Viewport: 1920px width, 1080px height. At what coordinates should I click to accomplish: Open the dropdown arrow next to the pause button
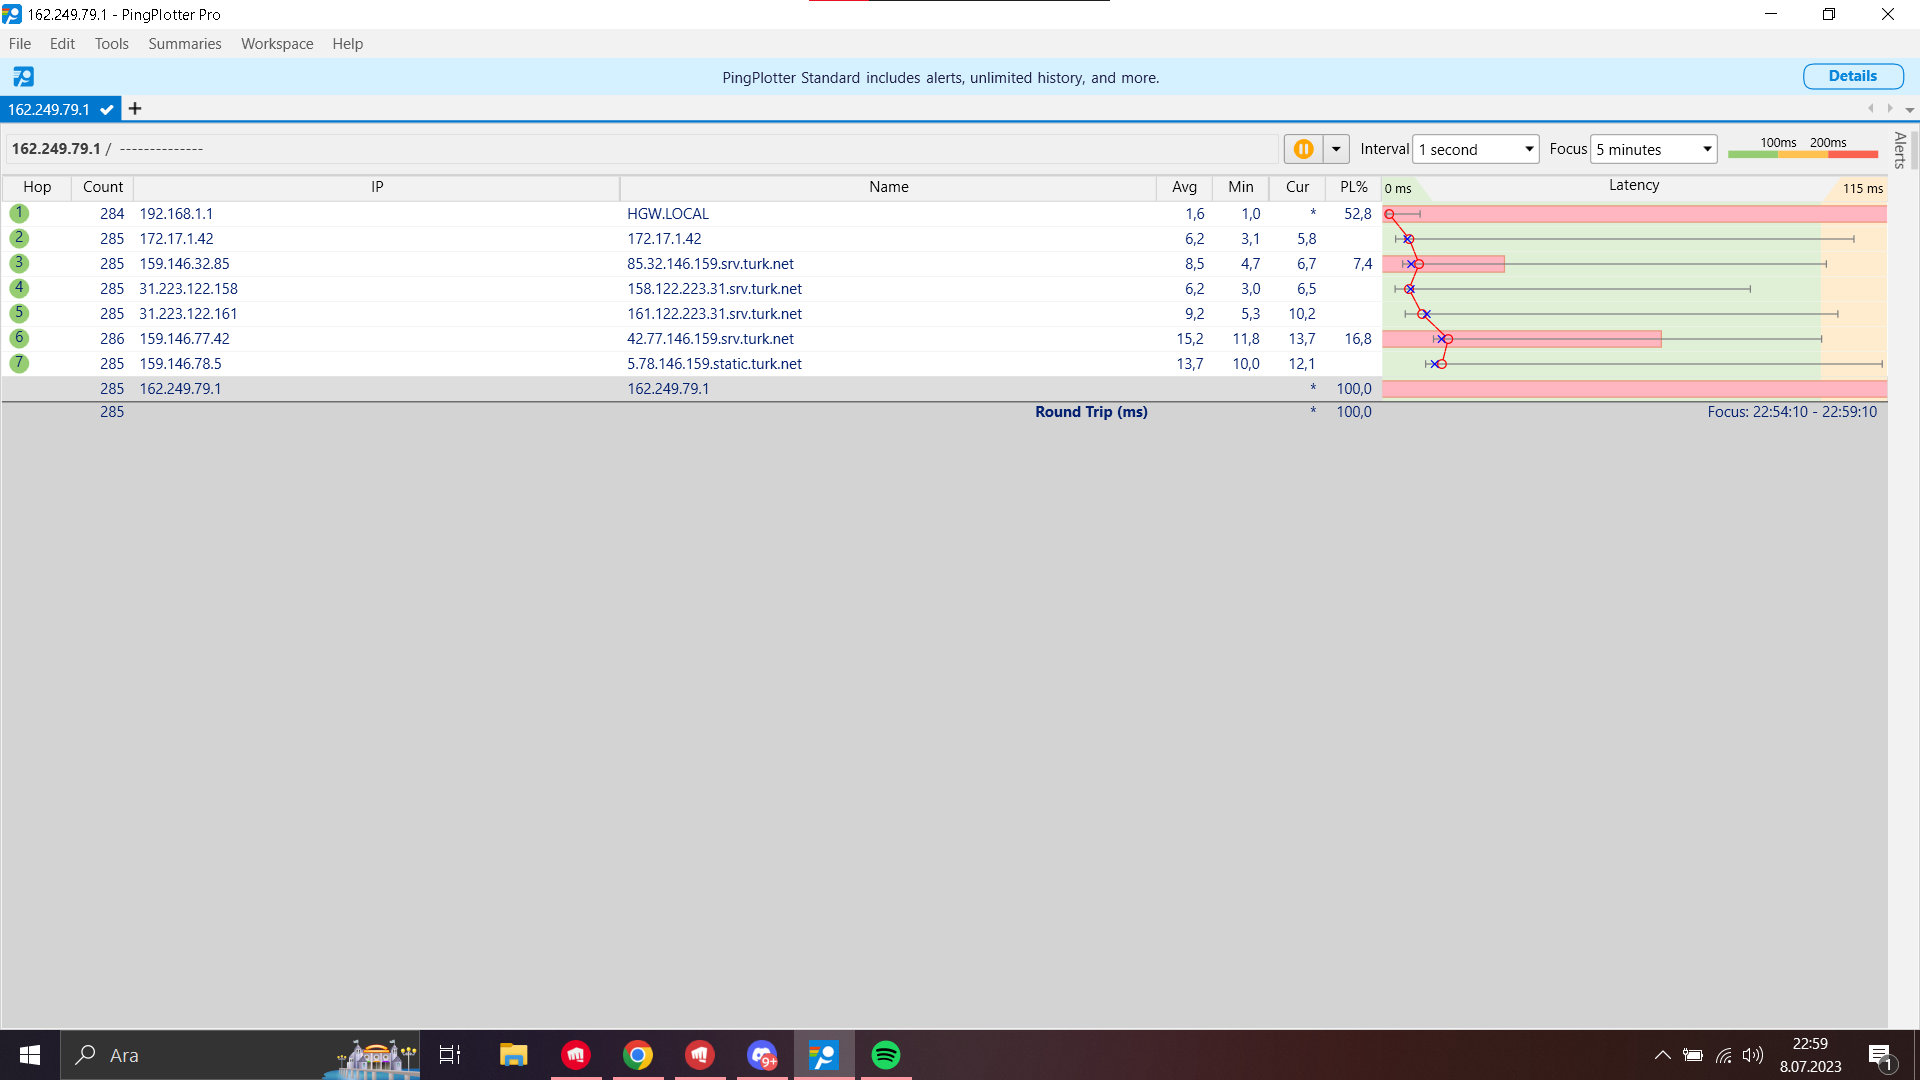[1336, 149]
